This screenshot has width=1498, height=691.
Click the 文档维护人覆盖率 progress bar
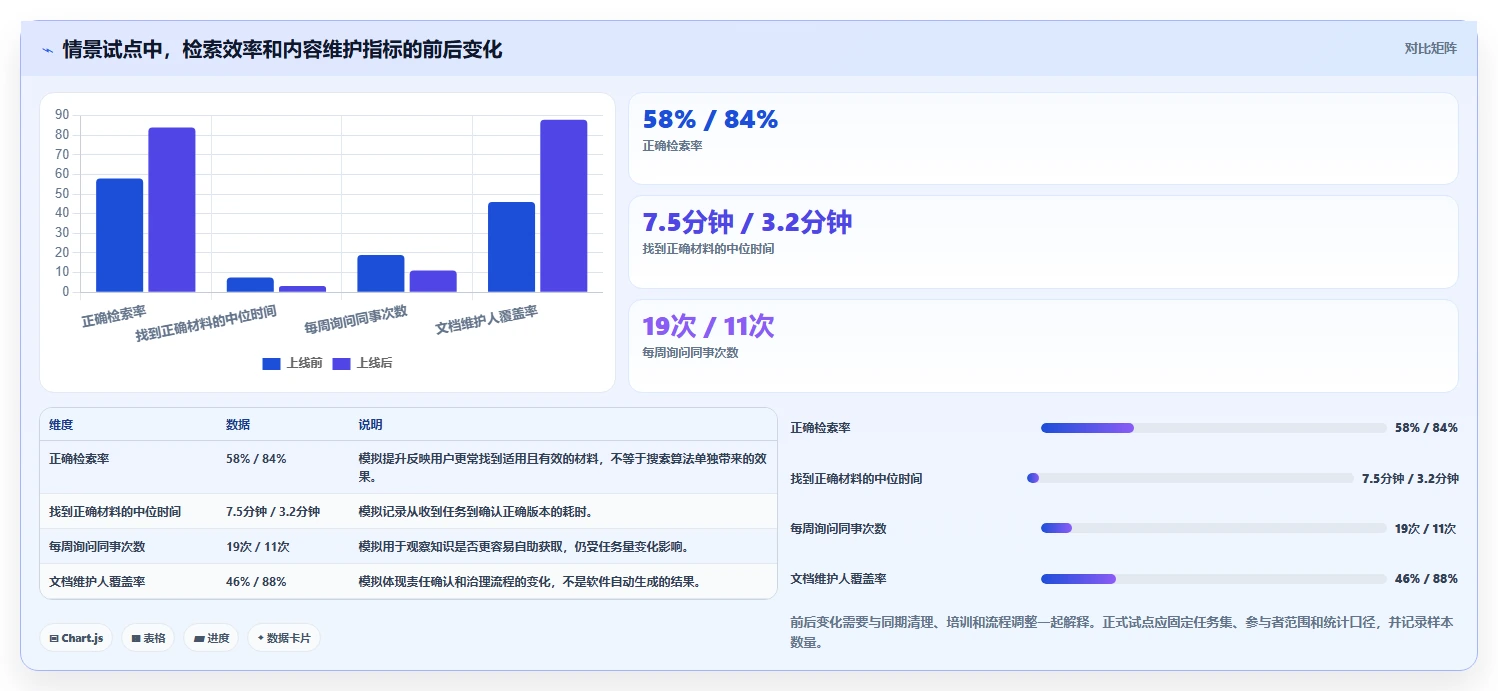(1214, 579)
